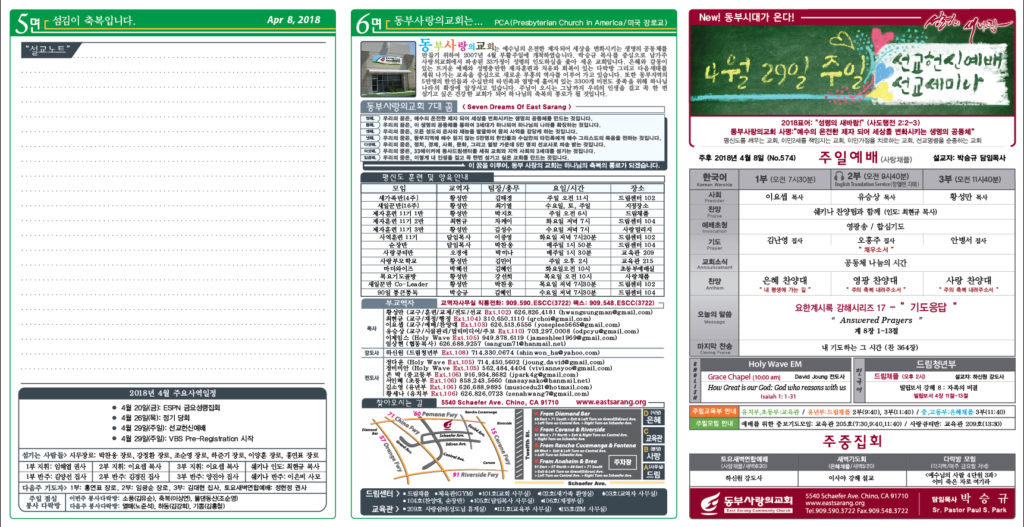Open the www.eastsarang.org link above the map
Viewport: 1024px width, 527px height.
[x=609, y=402]
